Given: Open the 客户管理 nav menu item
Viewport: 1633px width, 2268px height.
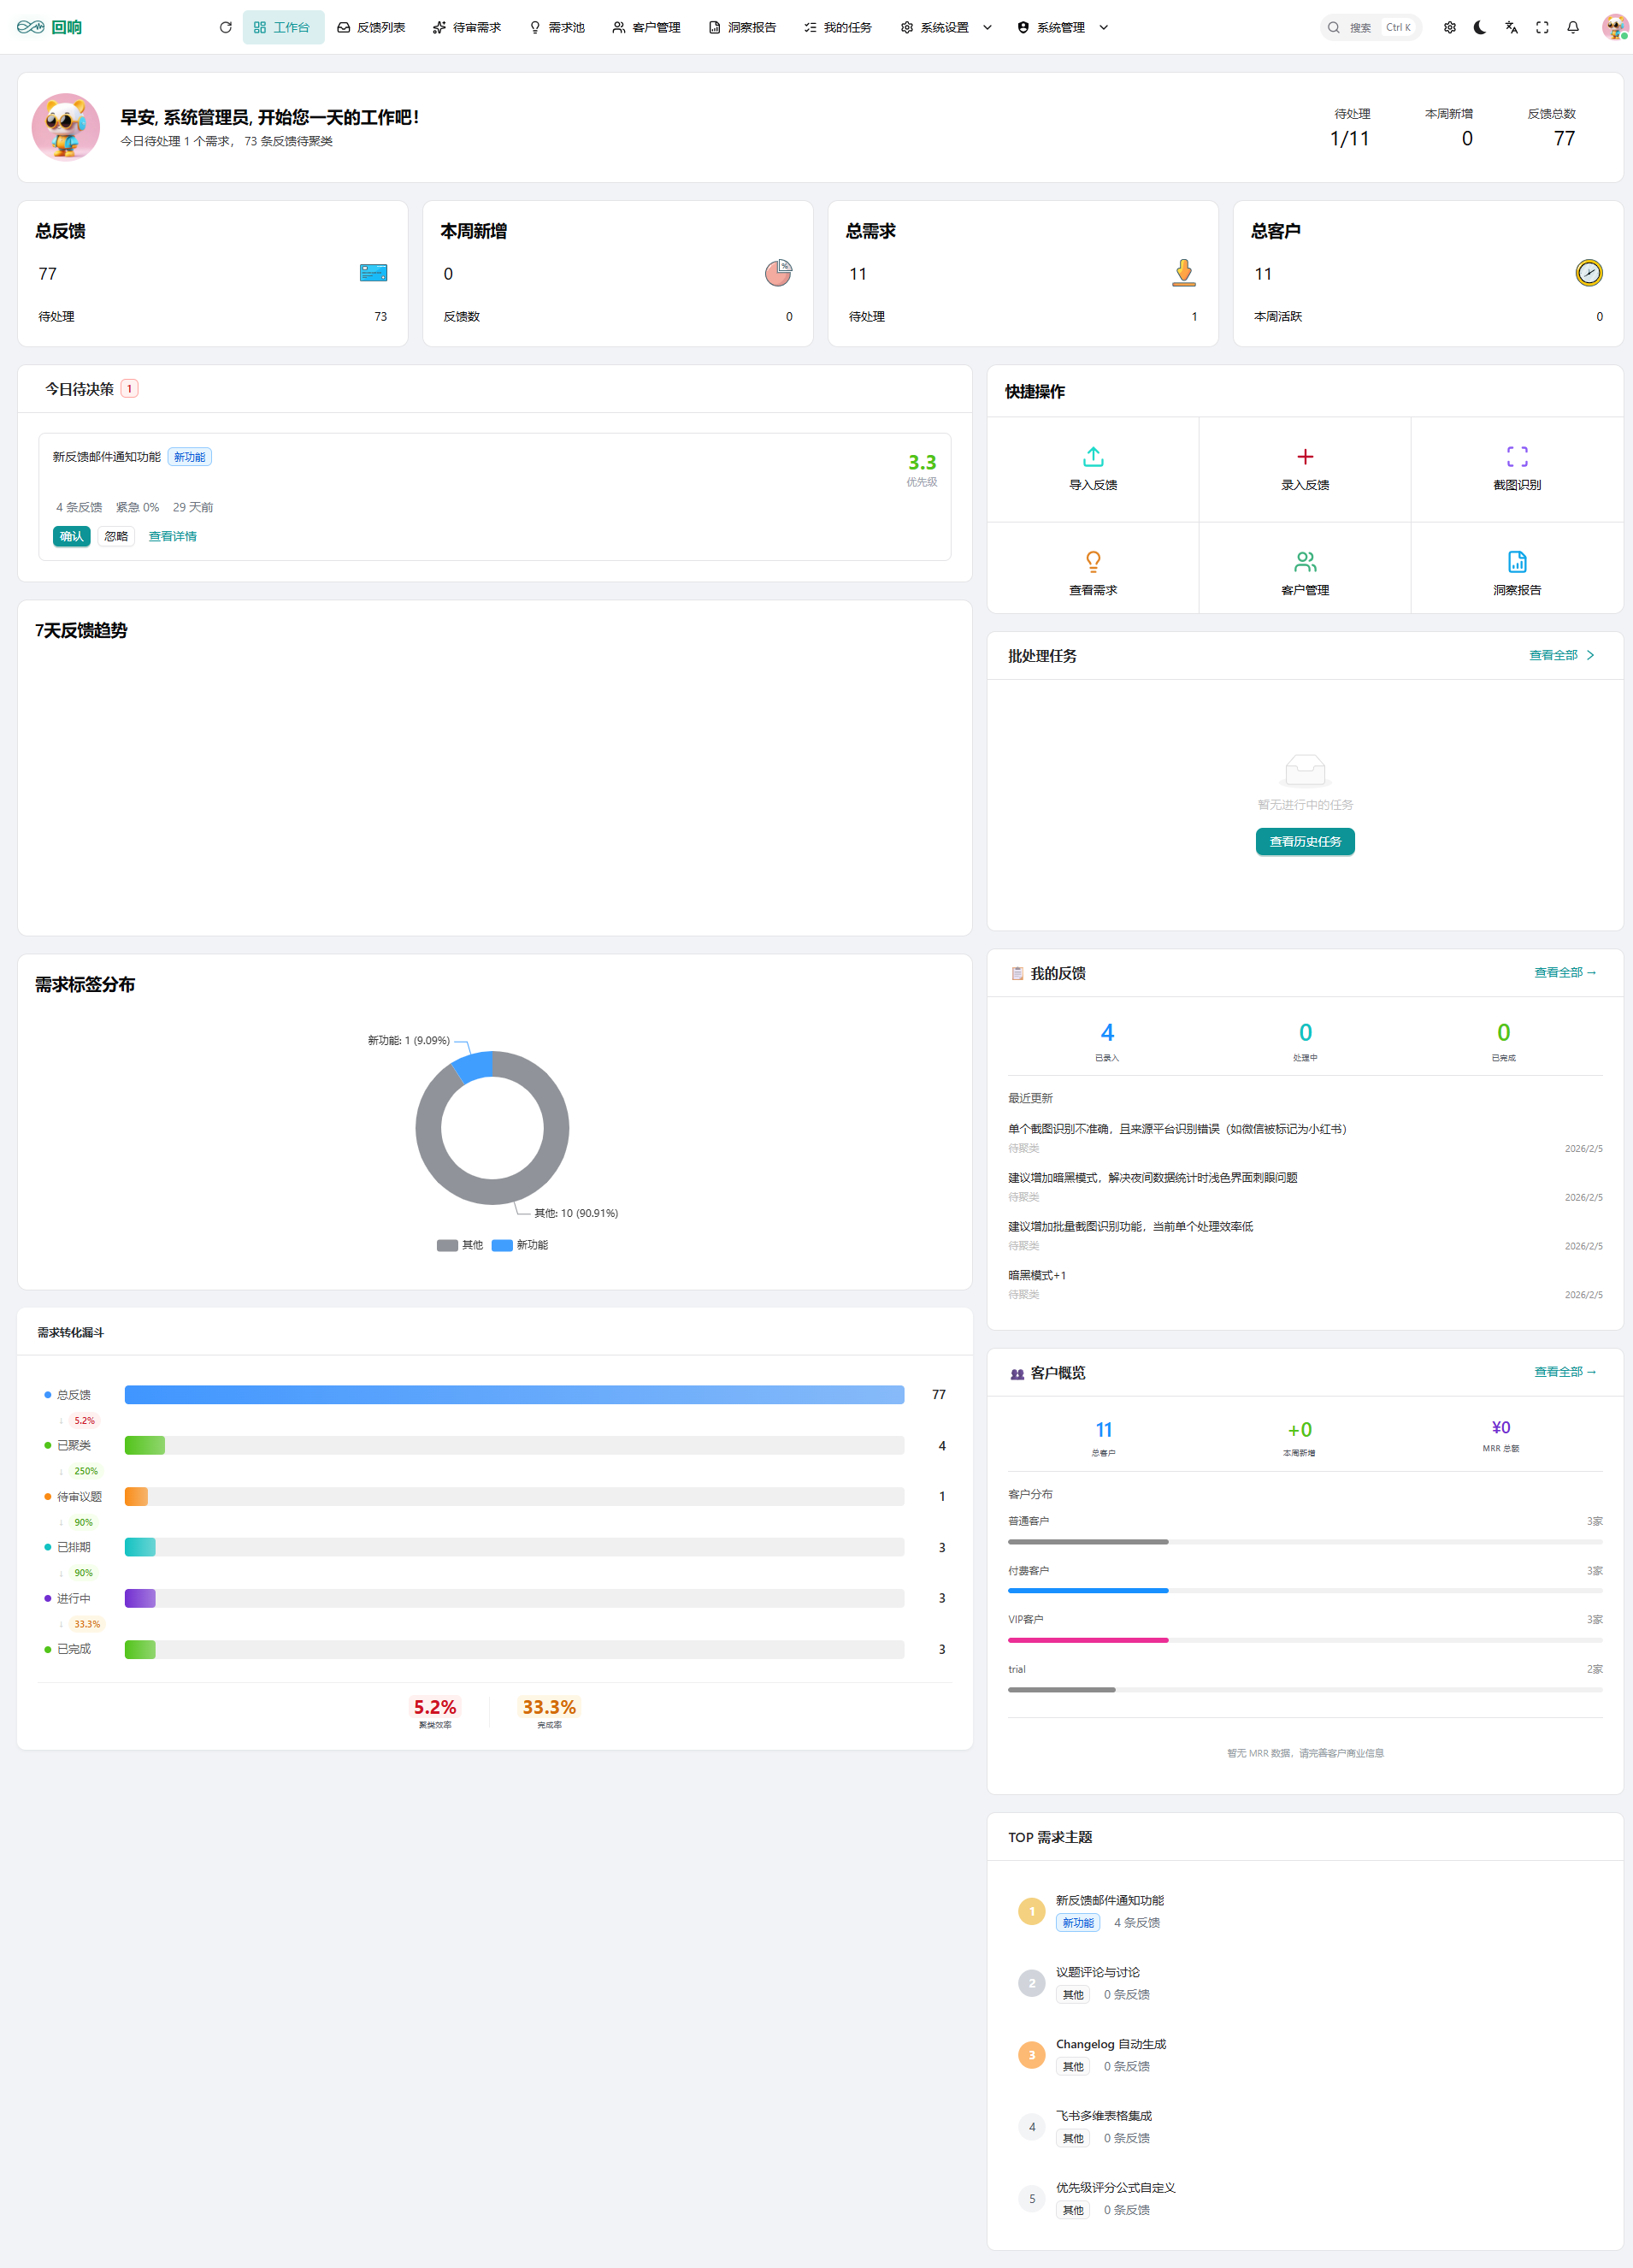Looking at the screenshot, I should 647,27.
